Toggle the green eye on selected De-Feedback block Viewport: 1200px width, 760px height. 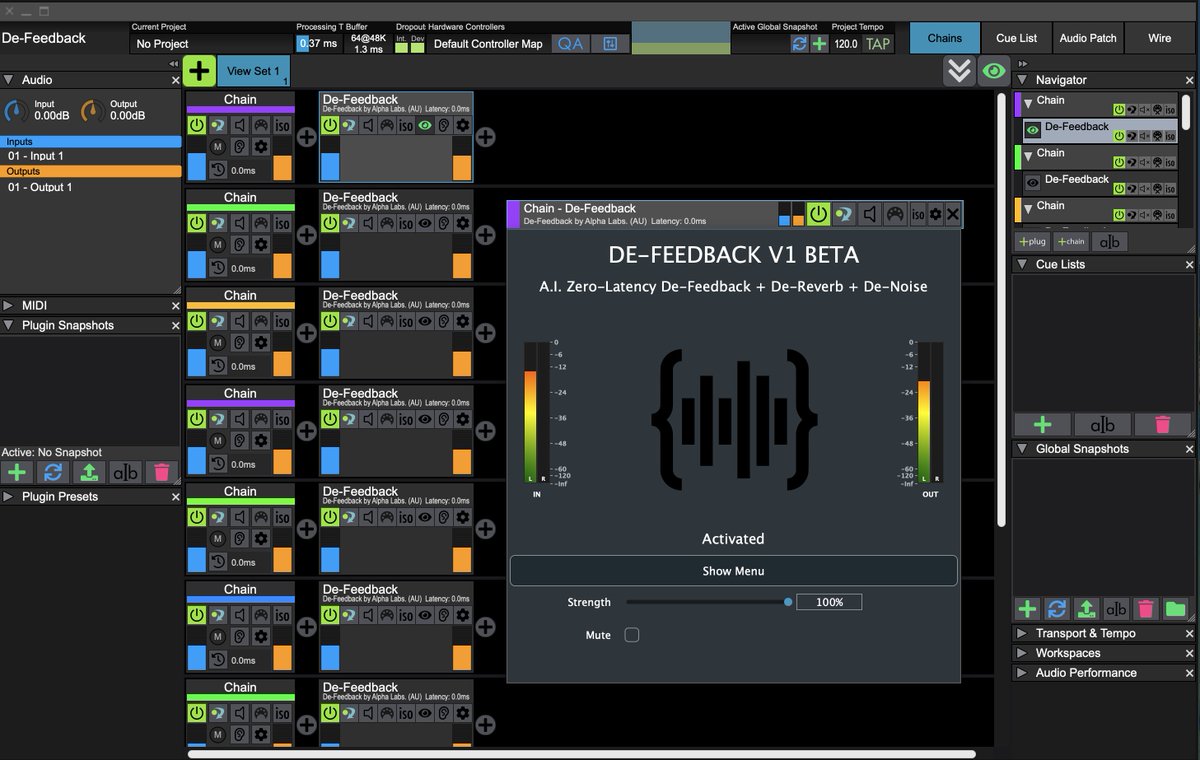pos(425,125)
